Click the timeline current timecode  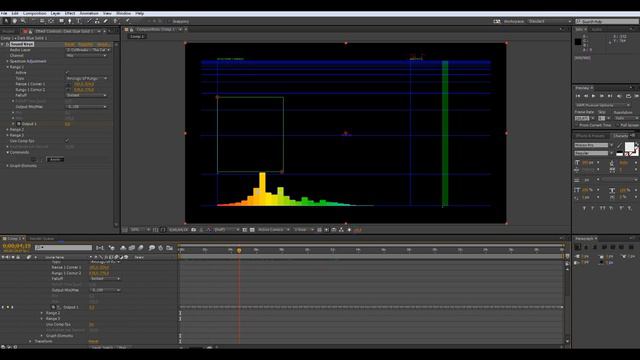(x=17, y=246)
